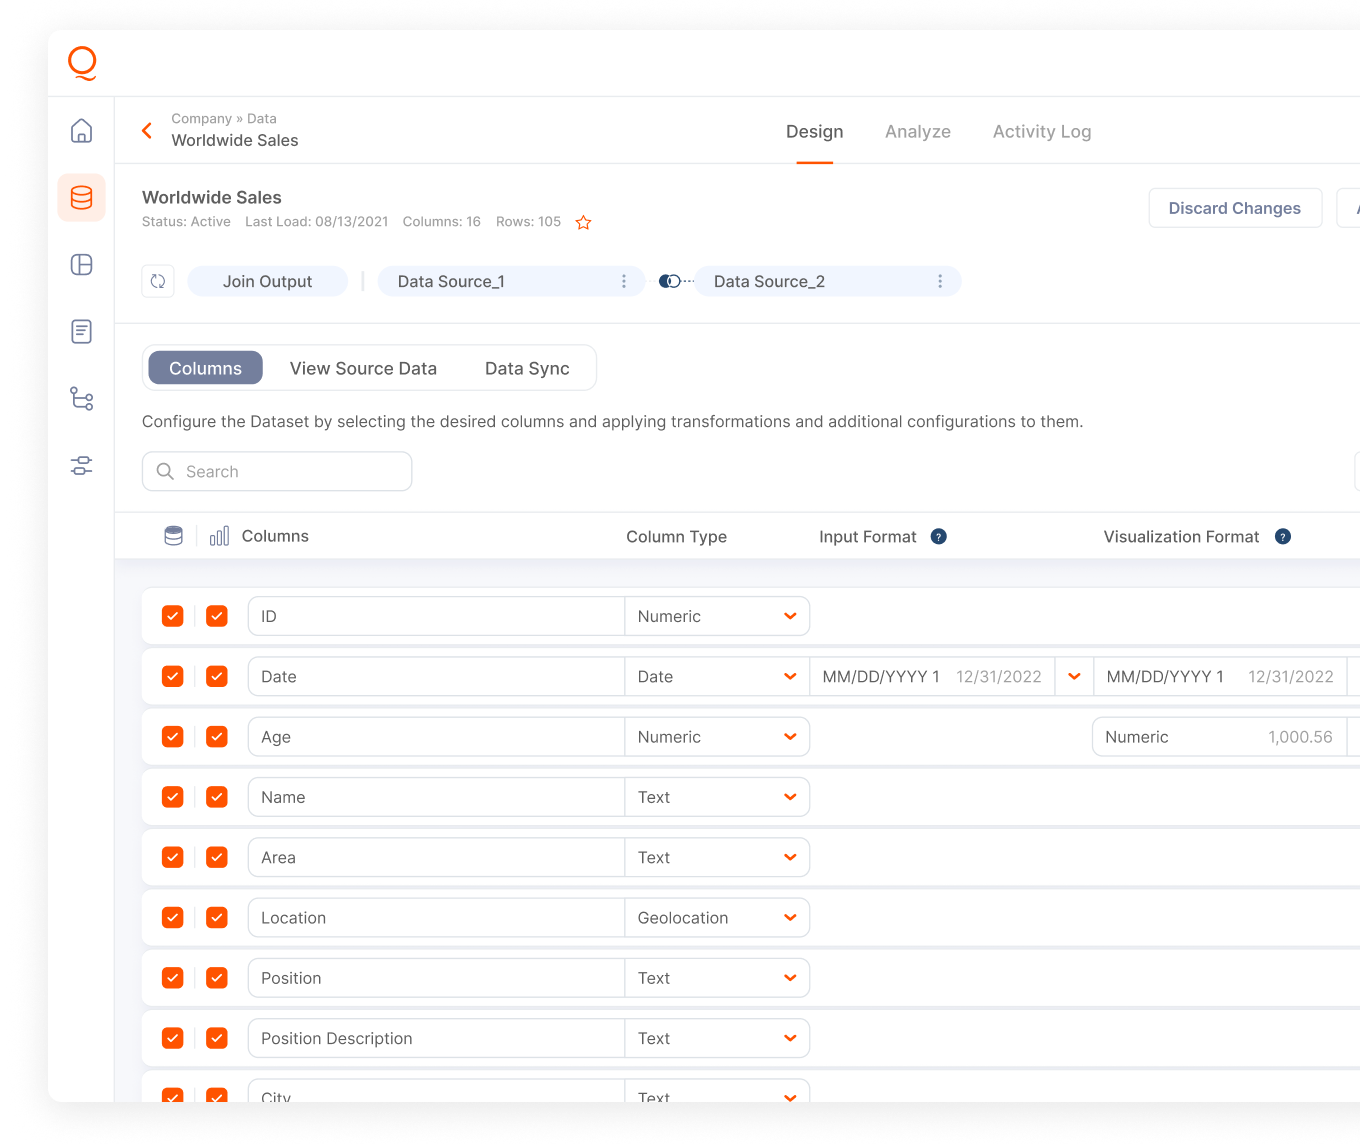Open the kebab menu on Data Source_2

pos(939,281)
